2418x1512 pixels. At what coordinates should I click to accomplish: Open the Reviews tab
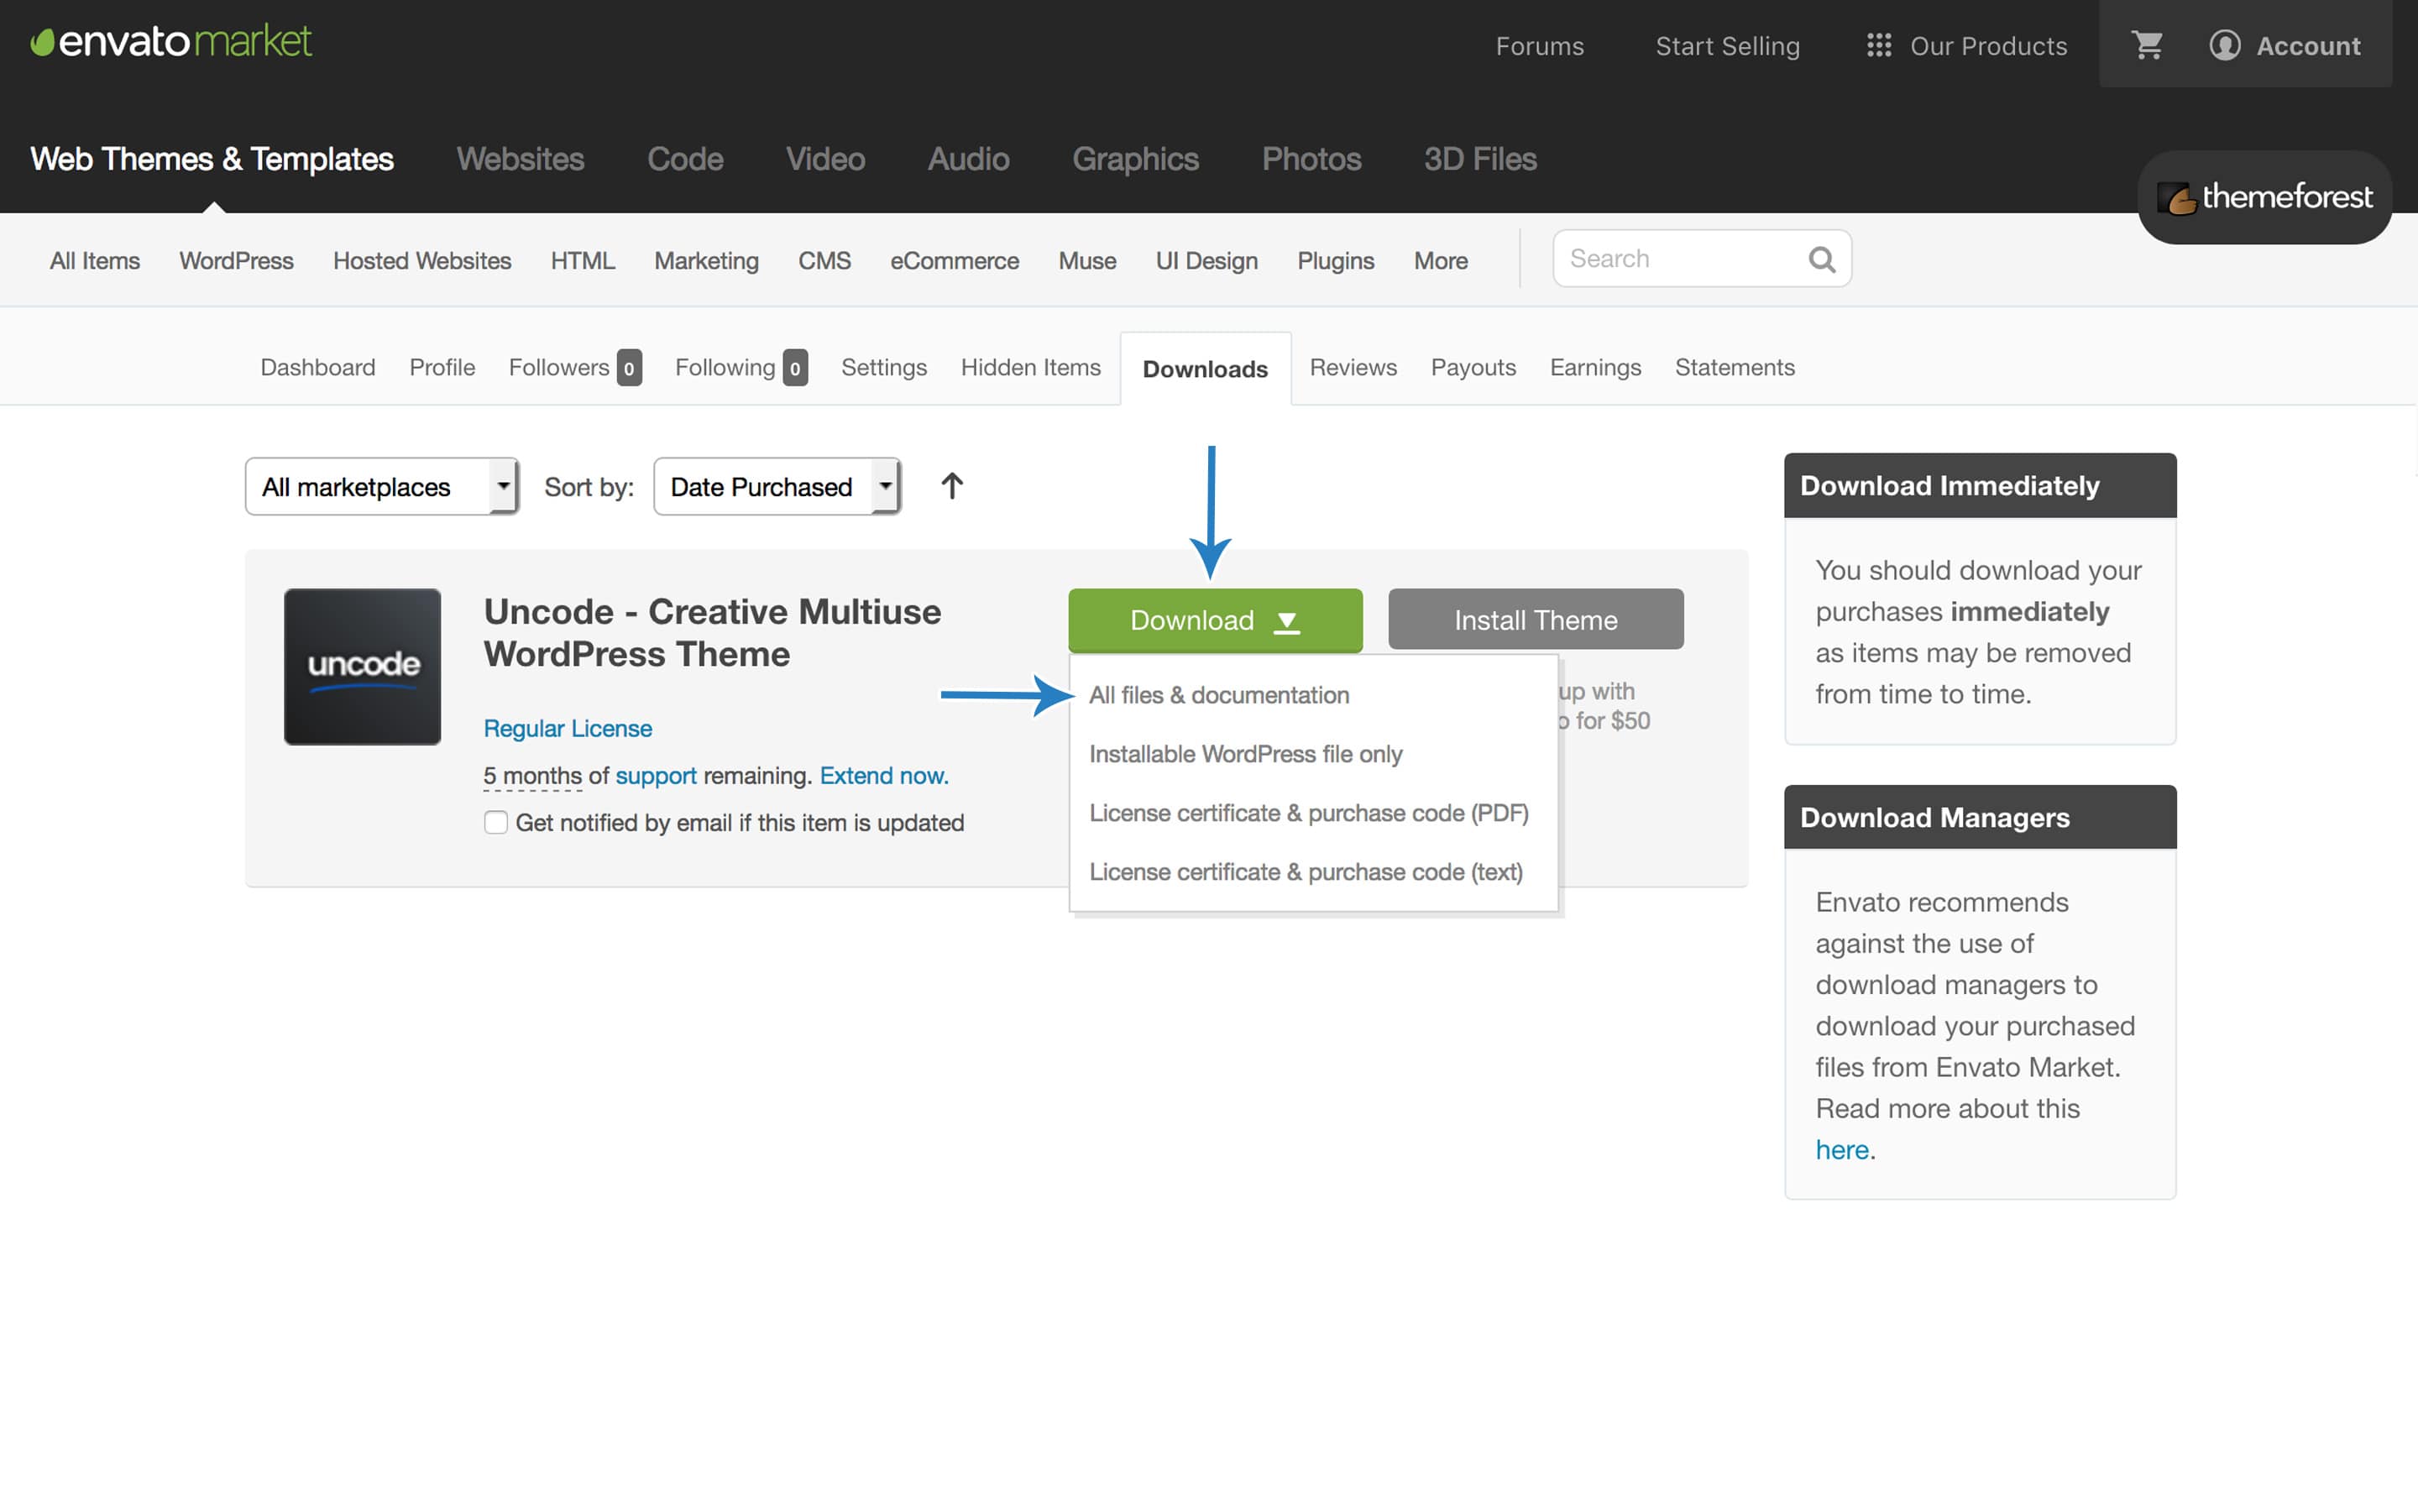point(1353,367)
